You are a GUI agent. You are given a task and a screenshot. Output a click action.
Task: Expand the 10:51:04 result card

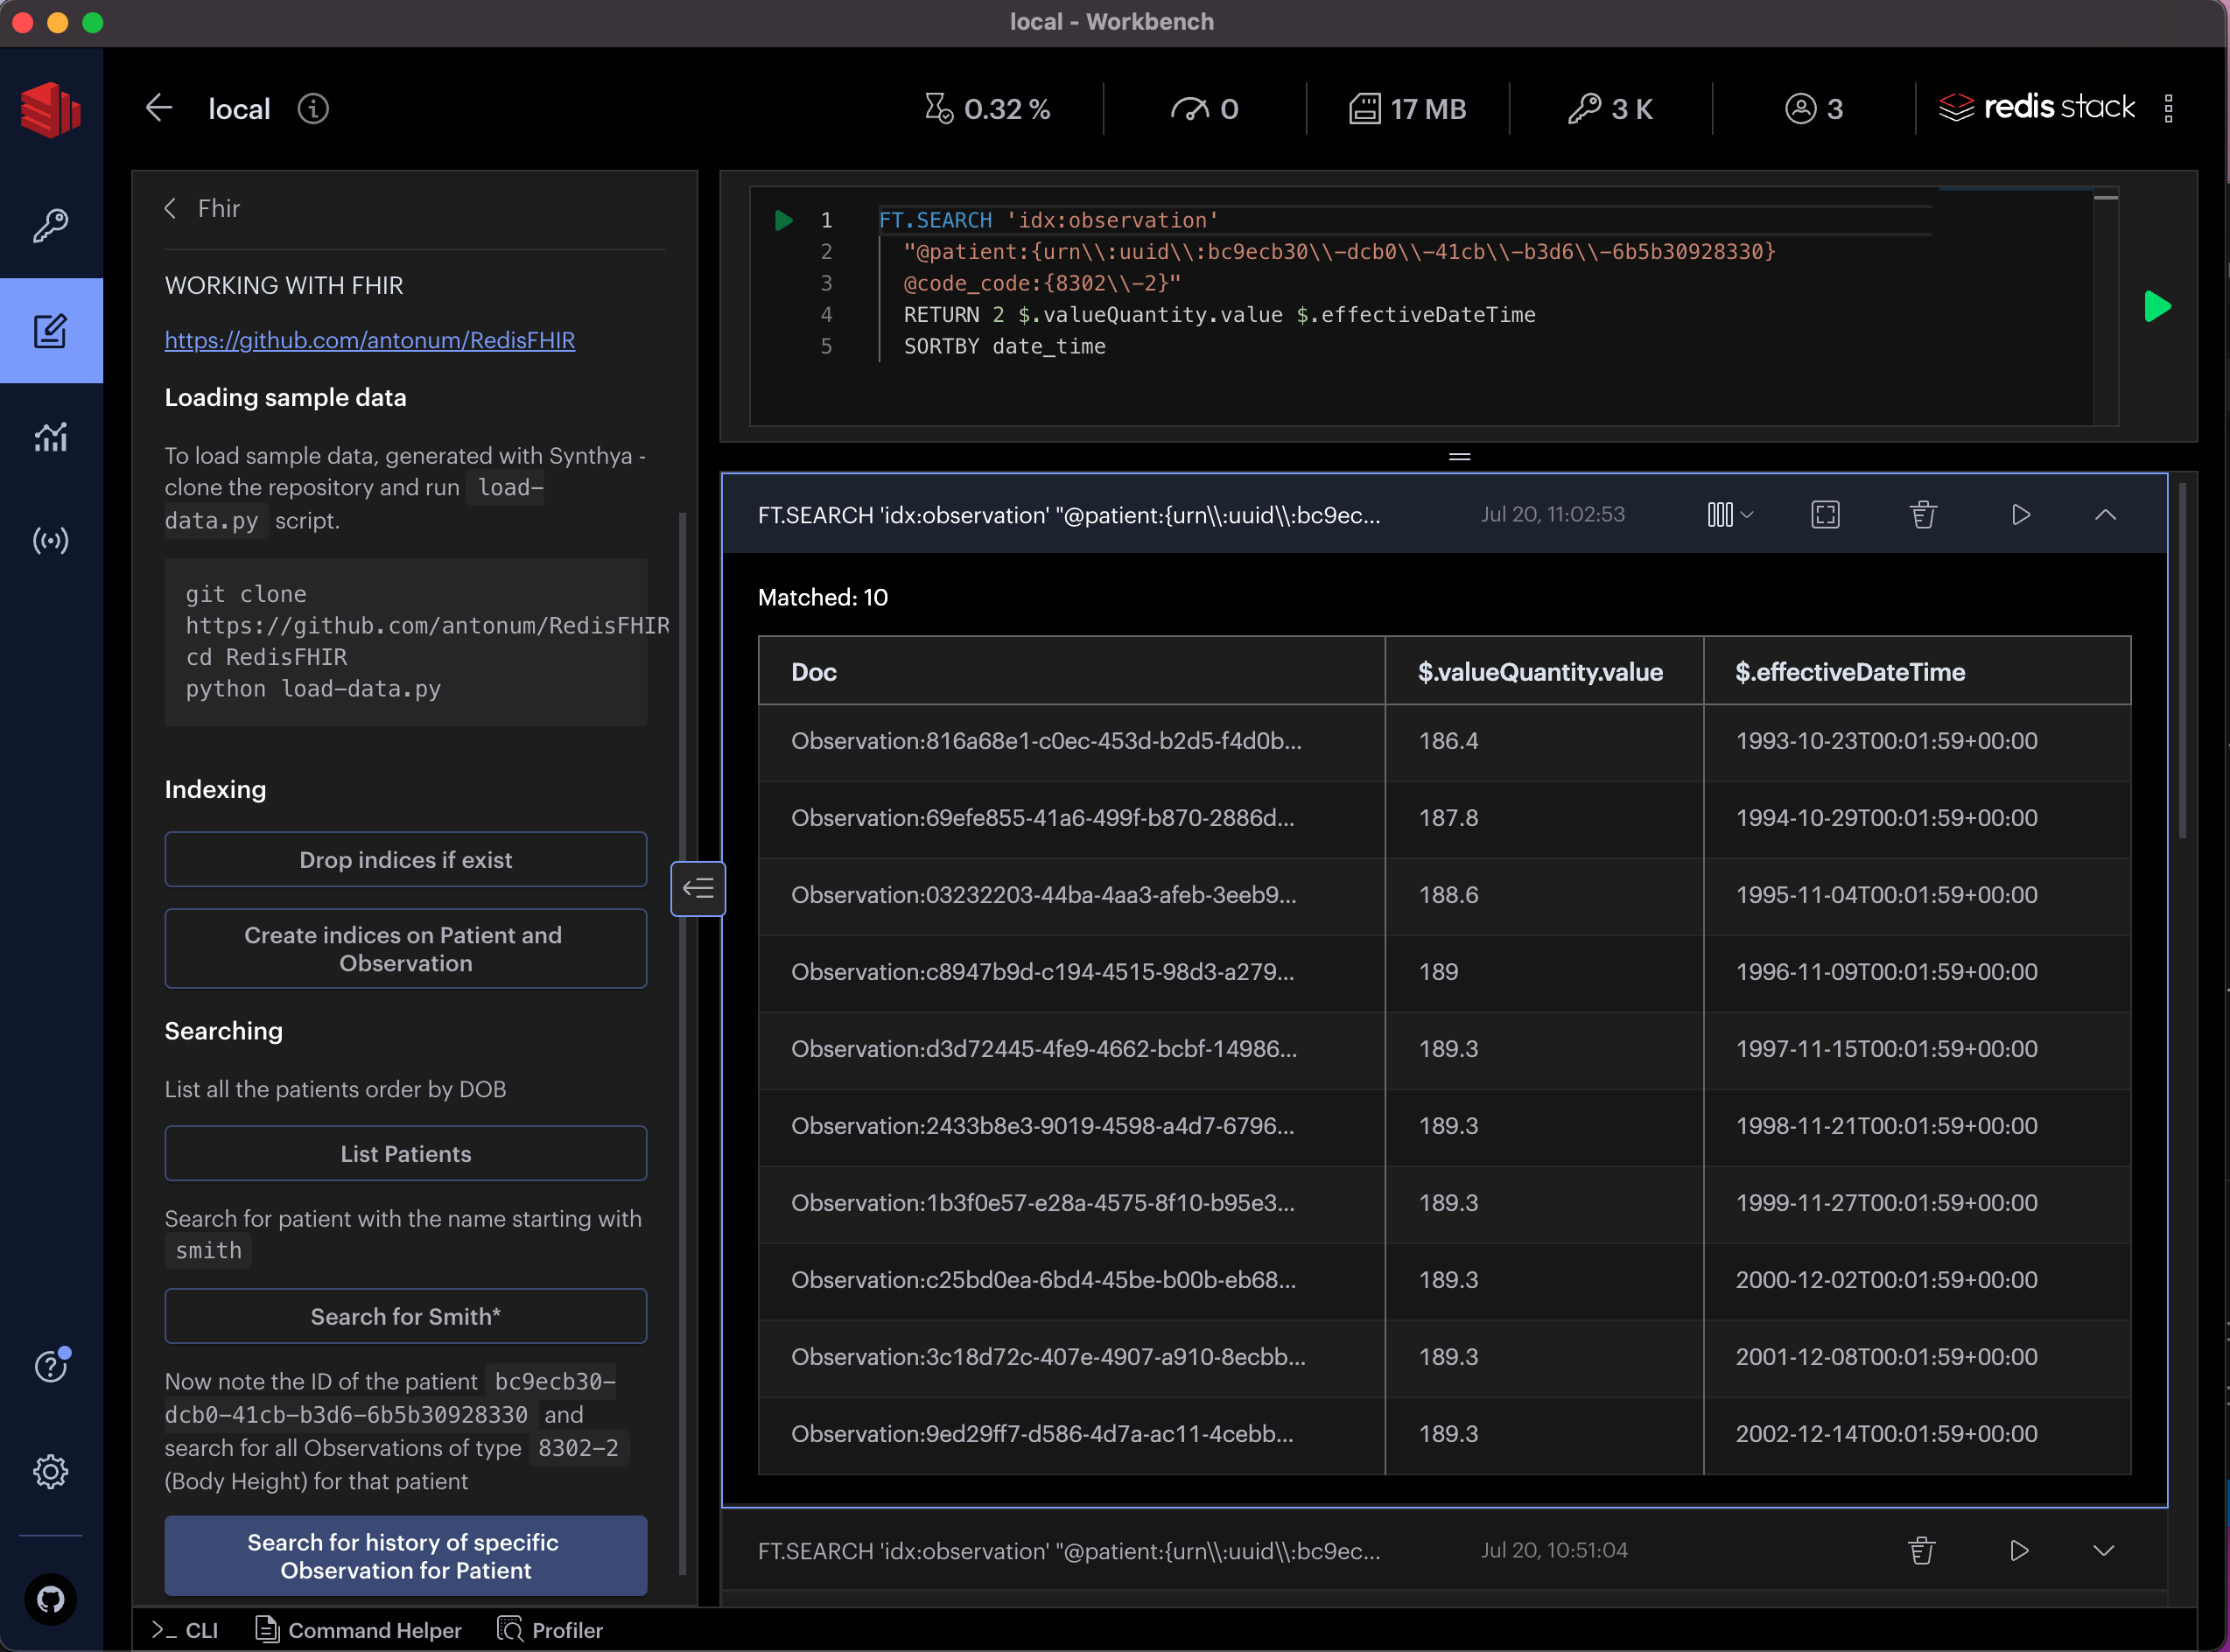pyautogui.click(x=2103, y=1550)
